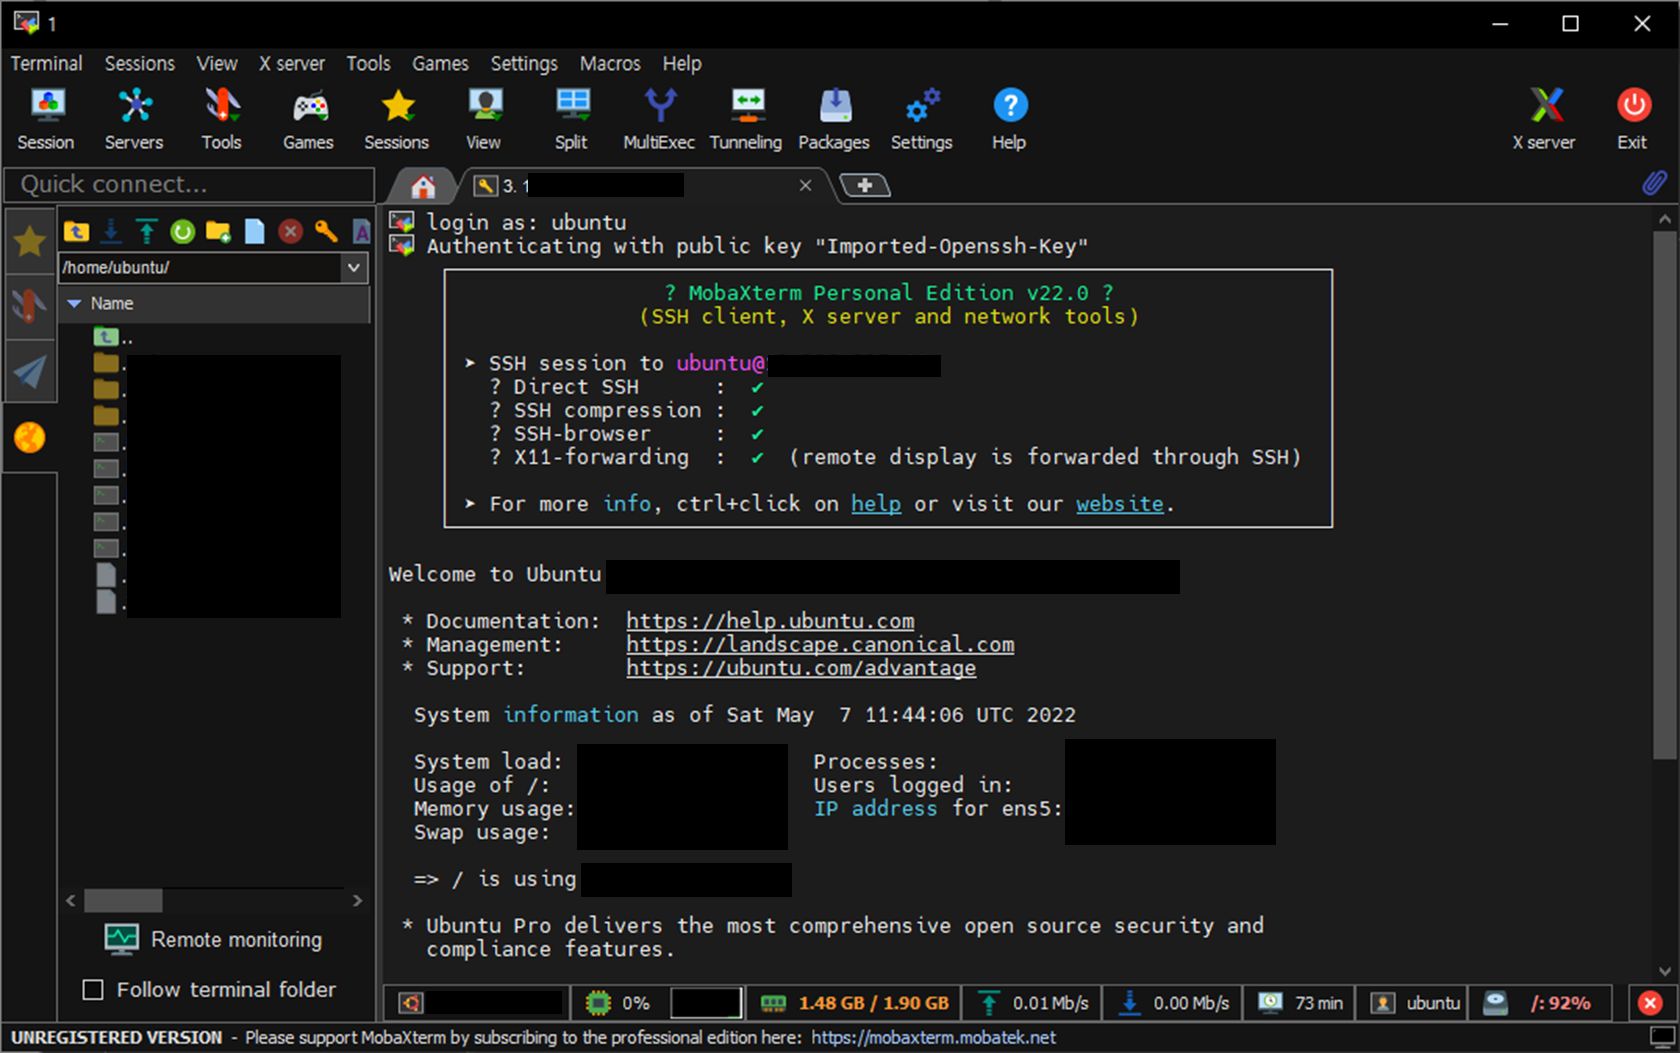Expand the /home/ubuntu/ path dropdown
Viewport: 1680px width, 1053px height.
click(x=353, y=268)
